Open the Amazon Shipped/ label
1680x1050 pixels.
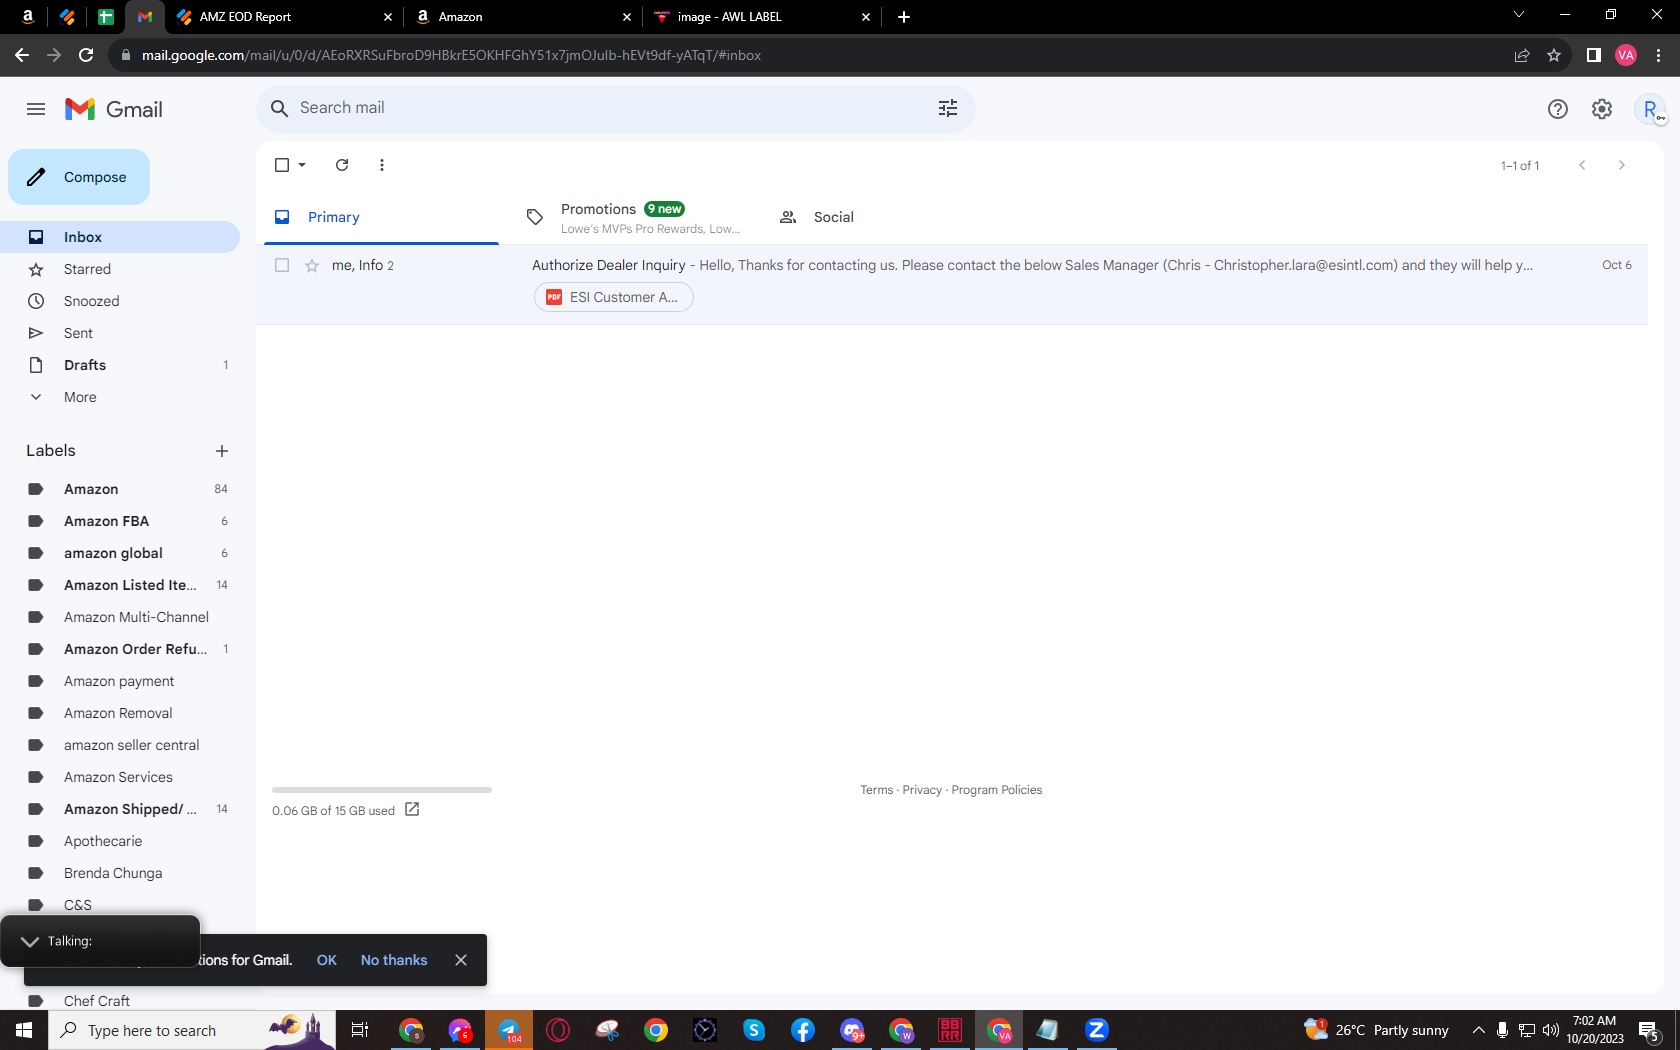pos(120,809)
